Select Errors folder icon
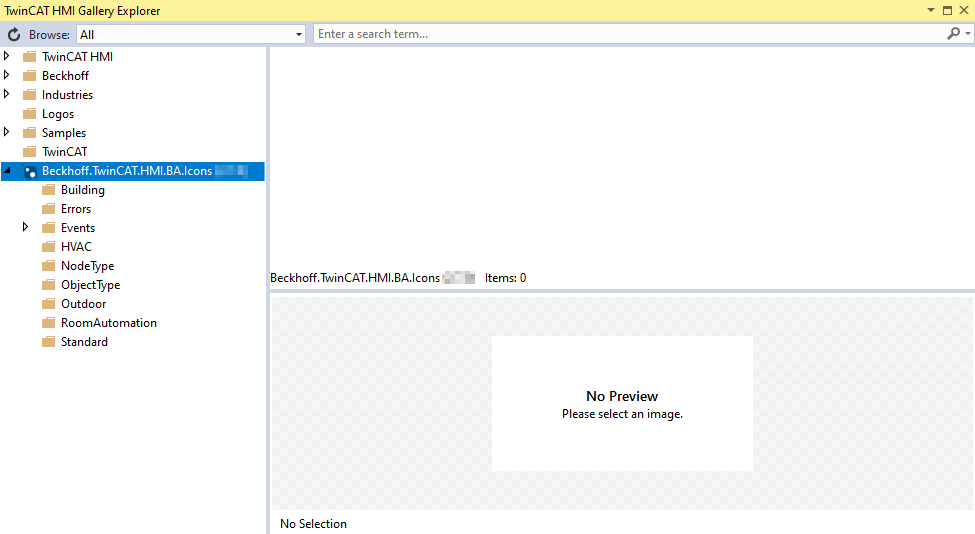 pyautogui.click(x=49, y=209)
